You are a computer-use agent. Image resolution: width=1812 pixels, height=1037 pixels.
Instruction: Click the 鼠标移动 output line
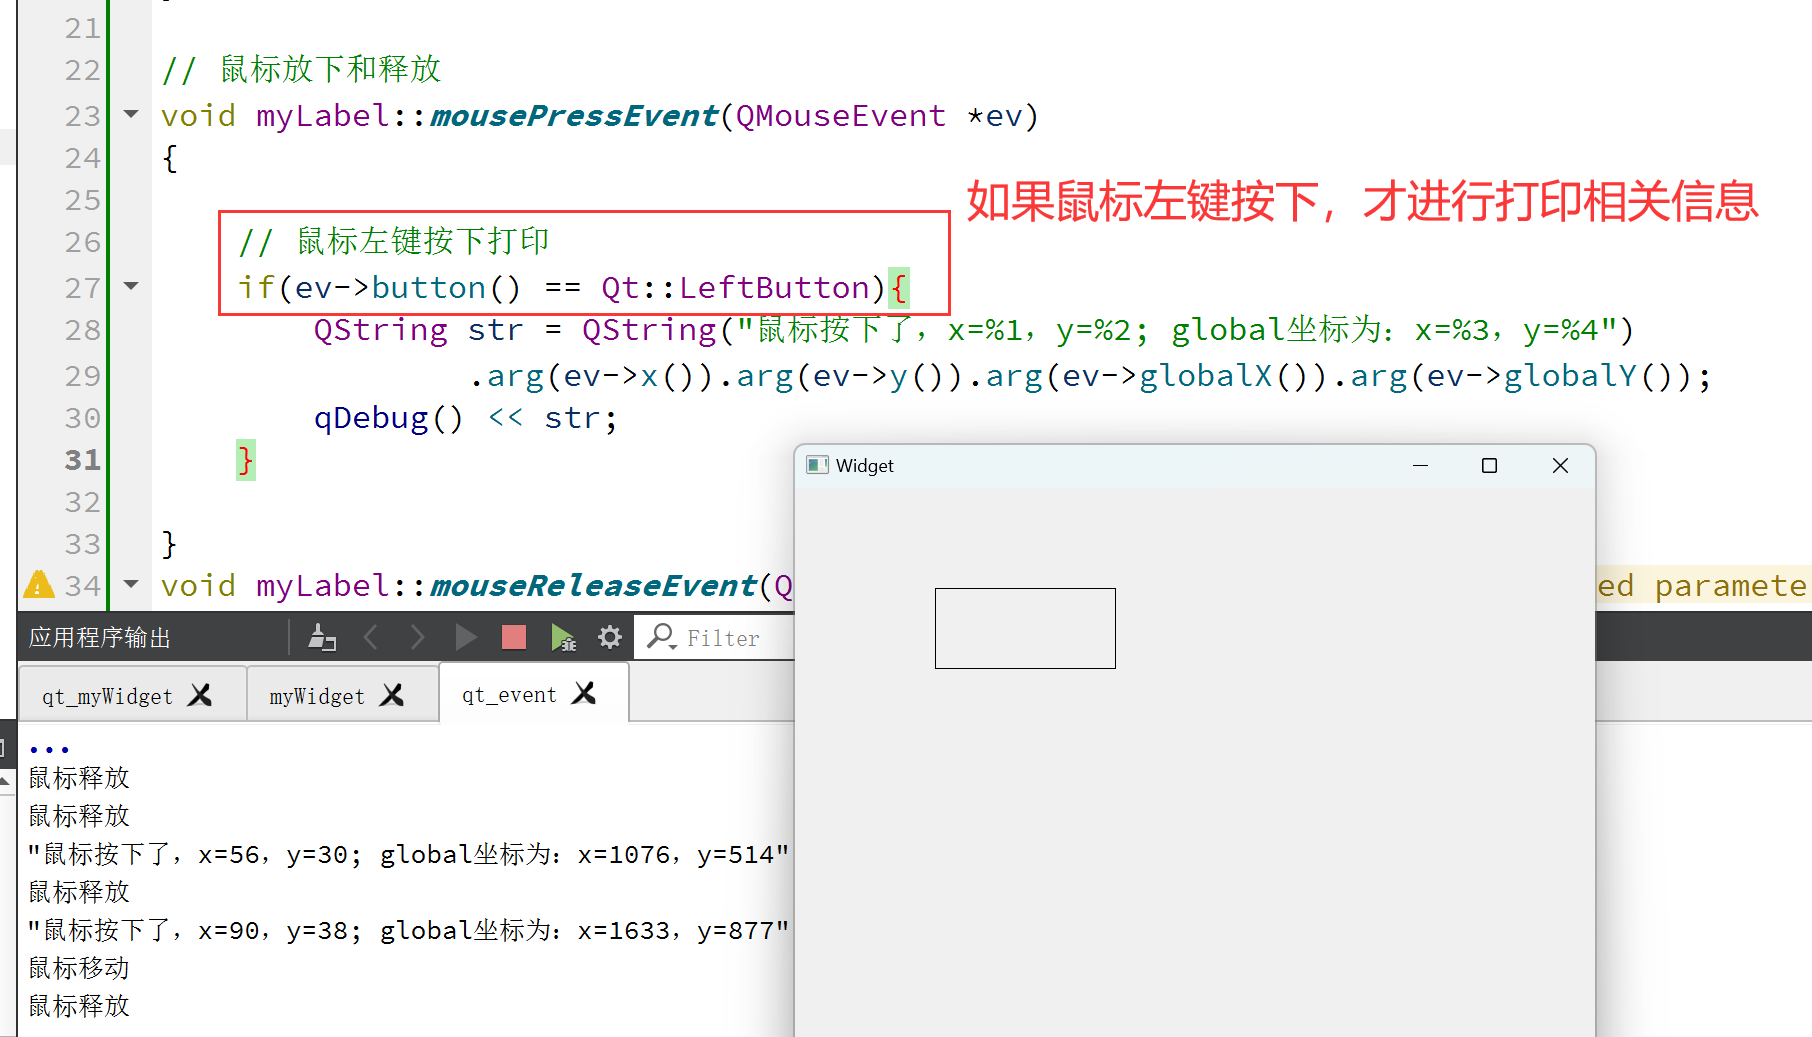point(79,968)
